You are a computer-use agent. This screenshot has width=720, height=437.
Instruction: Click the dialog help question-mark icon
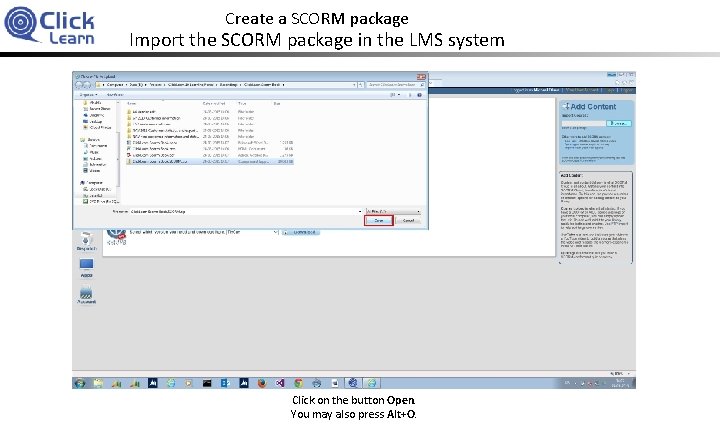point(419,95)
